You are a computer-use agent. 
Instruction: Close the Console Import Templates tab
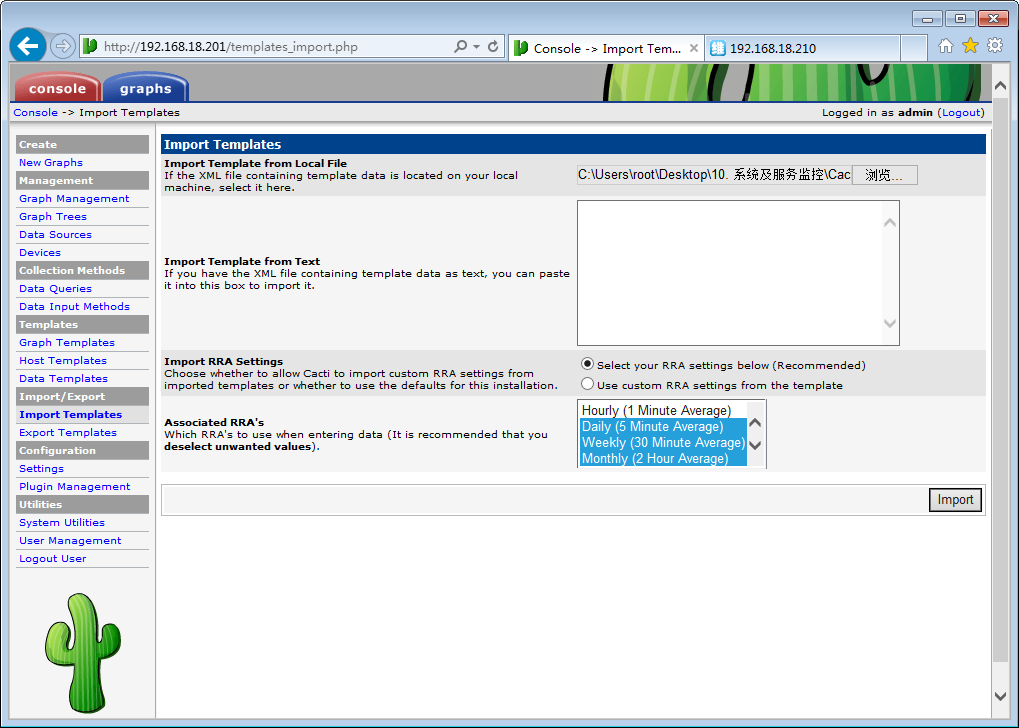coord(693,48)
